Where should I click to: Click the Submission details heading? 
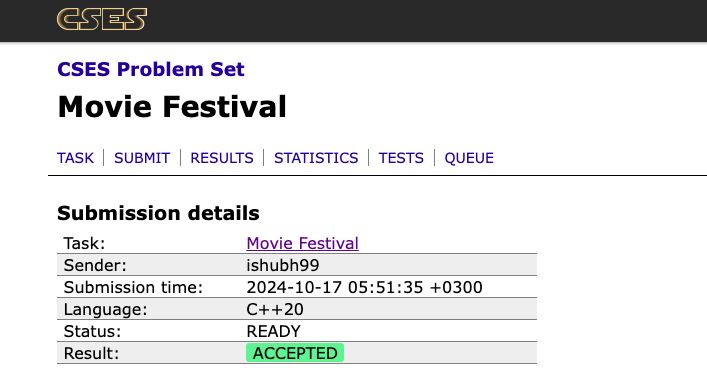158,213
